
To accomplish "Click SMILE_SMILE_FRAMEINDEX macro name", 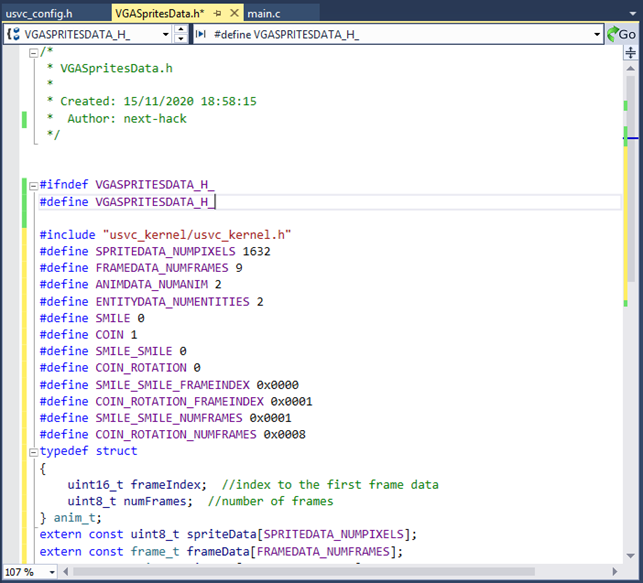I will click(x=173, y=385).
